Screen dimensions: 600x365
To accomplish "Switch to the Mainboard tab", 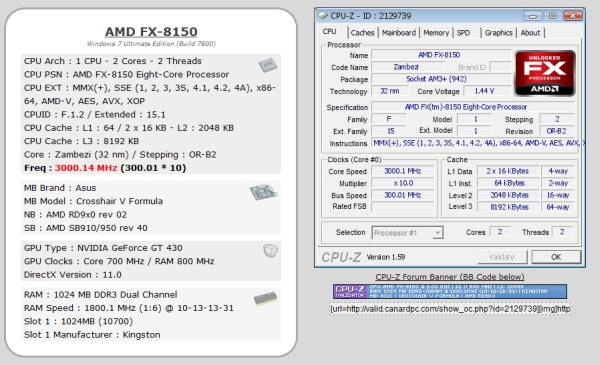I will point(399,33).
